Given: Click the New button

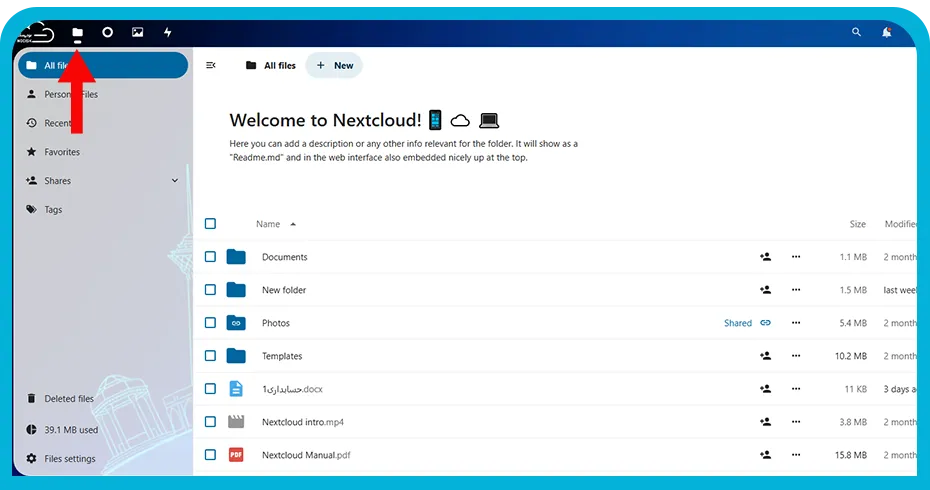Looking at the screenshot, I should tap(334, 65).
